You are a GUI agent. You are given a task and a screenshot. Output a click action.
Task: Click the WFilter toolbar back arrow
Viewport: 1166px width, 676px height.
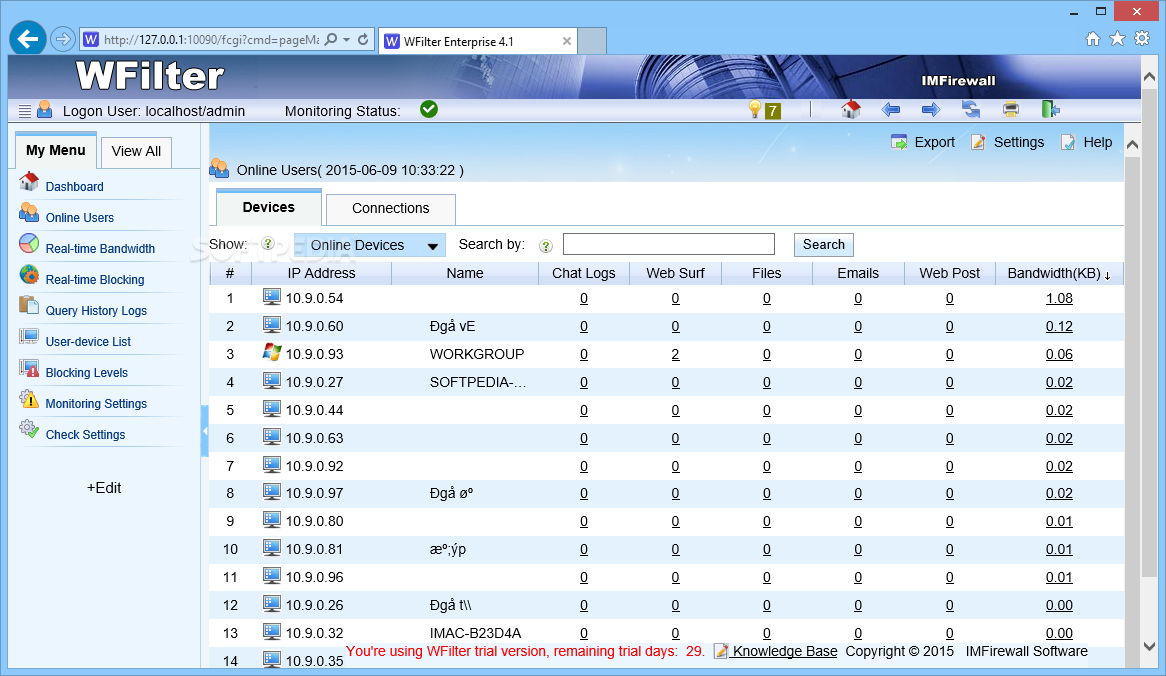(x=890, y=110)
